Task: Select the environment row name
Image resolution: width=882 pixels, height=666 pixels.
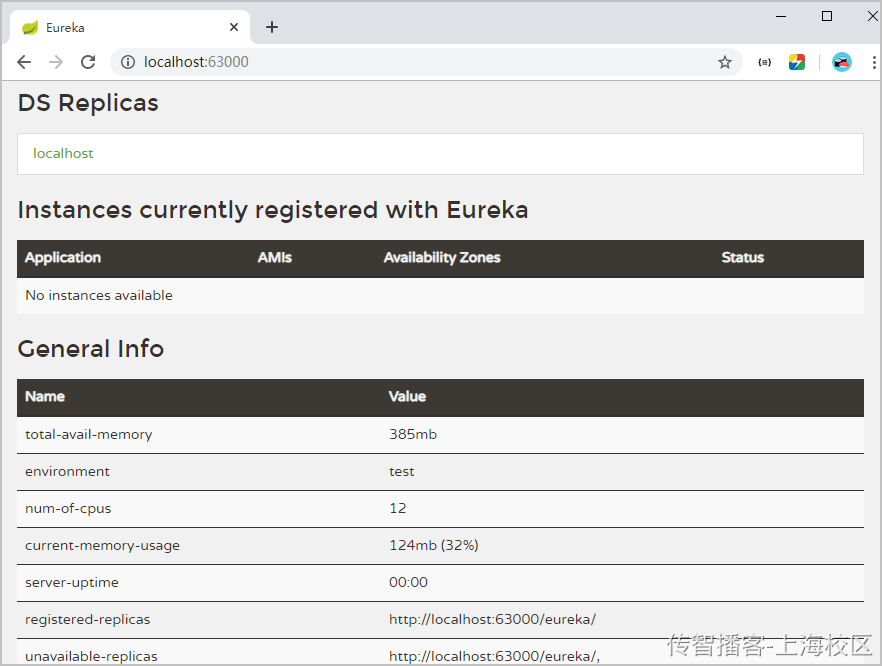Action: click(68, 471)
